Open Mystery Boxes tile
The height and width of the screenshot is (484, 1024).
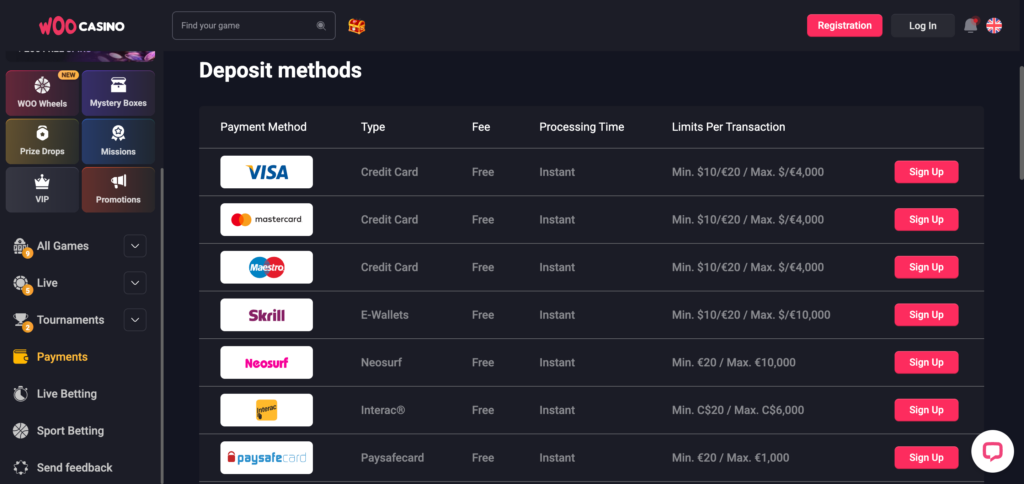pos(118,93)
